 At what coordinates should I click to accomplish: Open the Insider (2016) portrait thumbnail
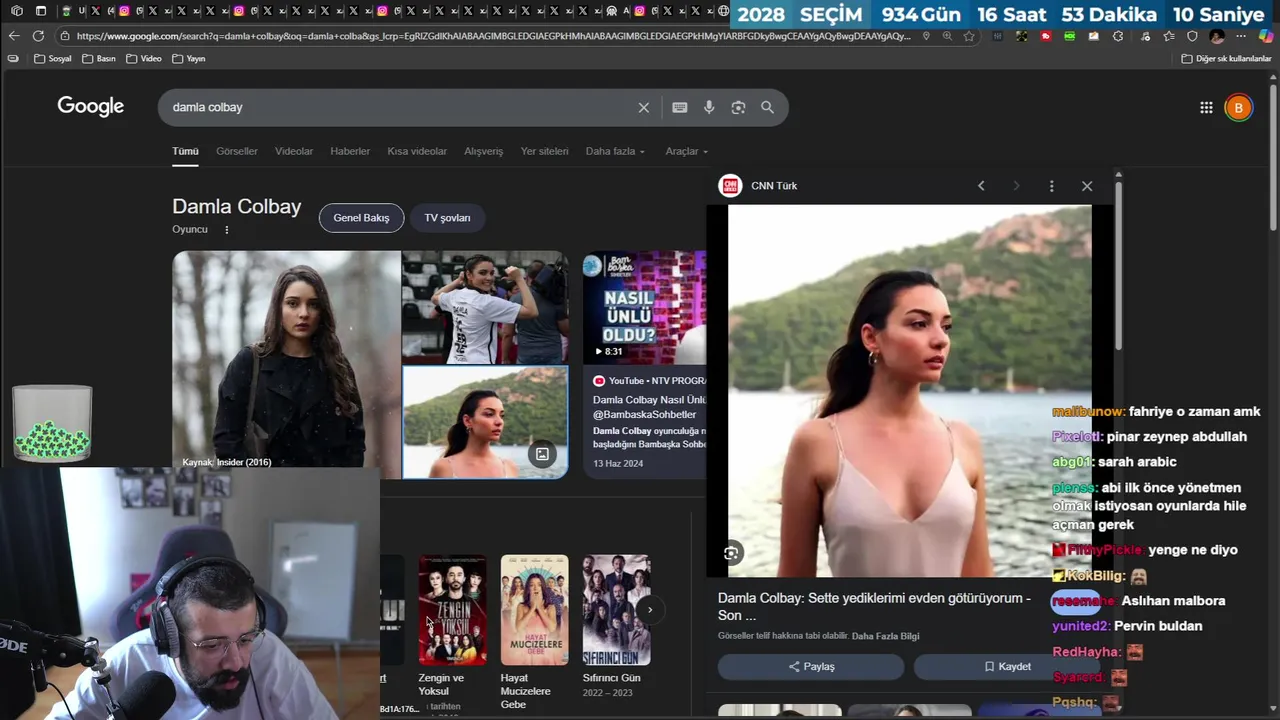pyautogui.click(x=287, y=360)
